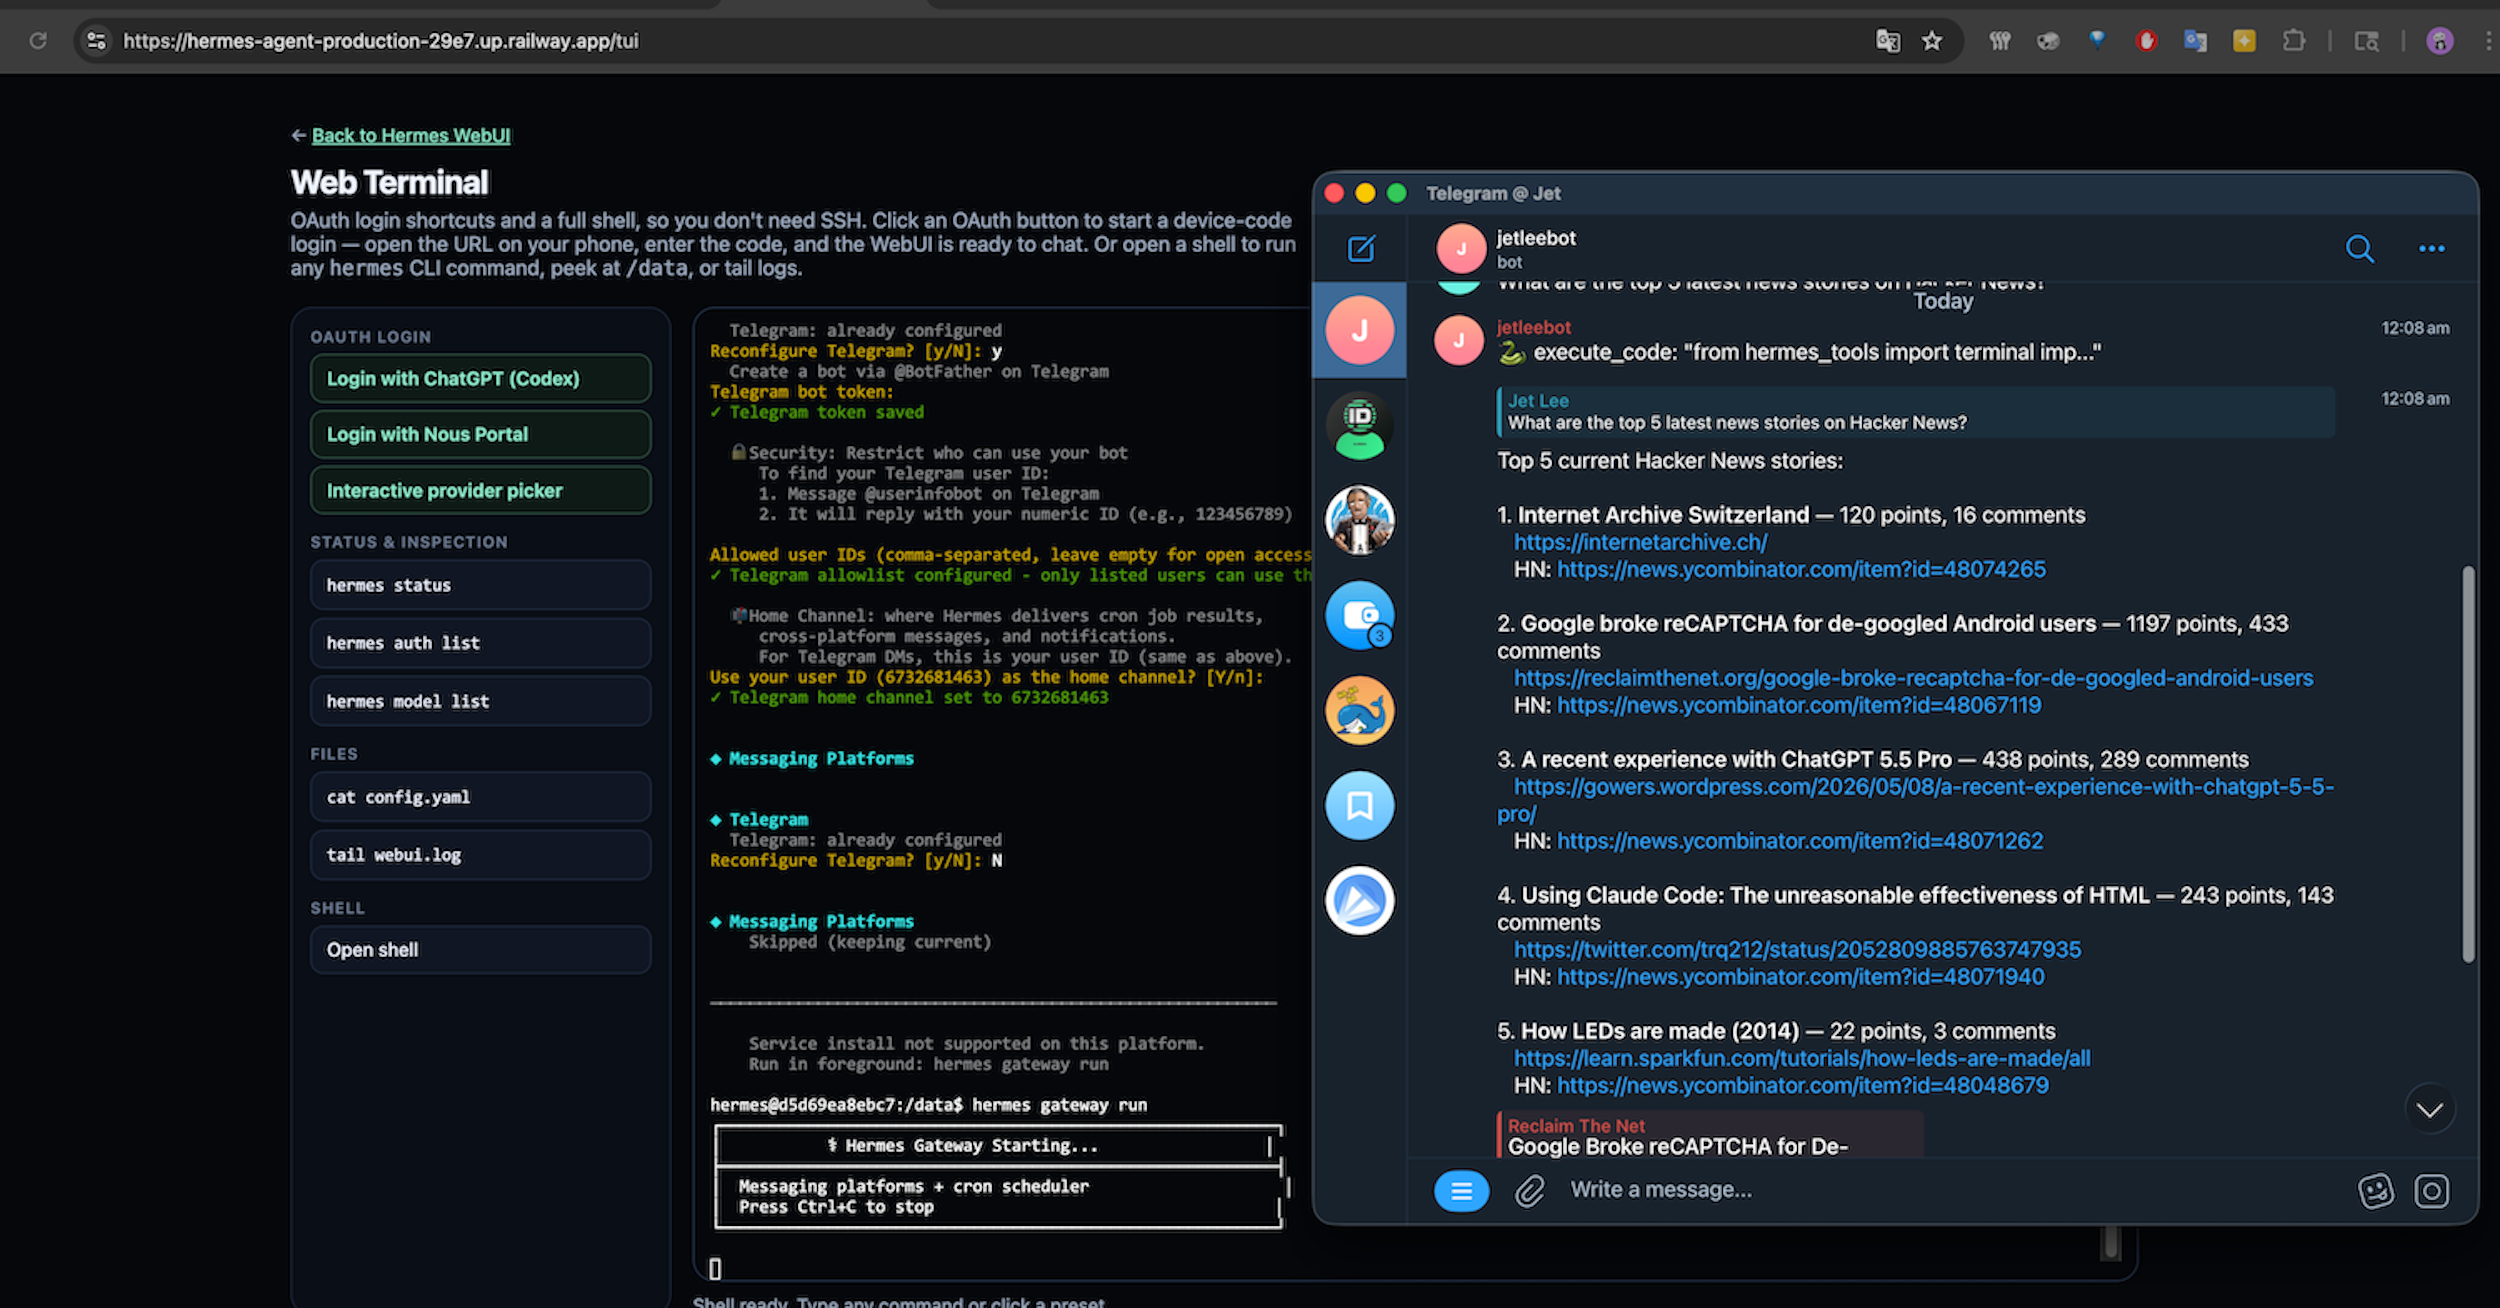The width and height of the screenshot is (2500, 1308).
Task: Launch the Interactive provider picker
Action: tap(480, 490)
